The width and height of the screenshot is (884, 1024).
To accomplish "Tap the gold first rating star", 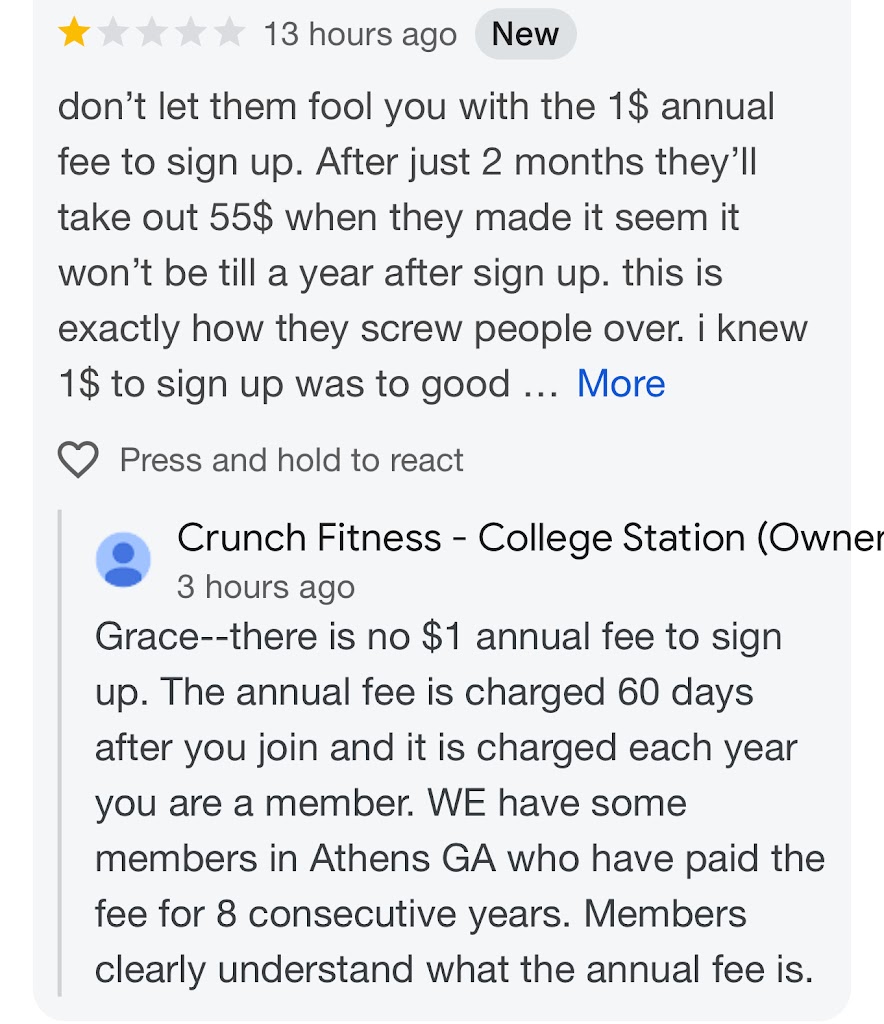I will pos(74,34).
